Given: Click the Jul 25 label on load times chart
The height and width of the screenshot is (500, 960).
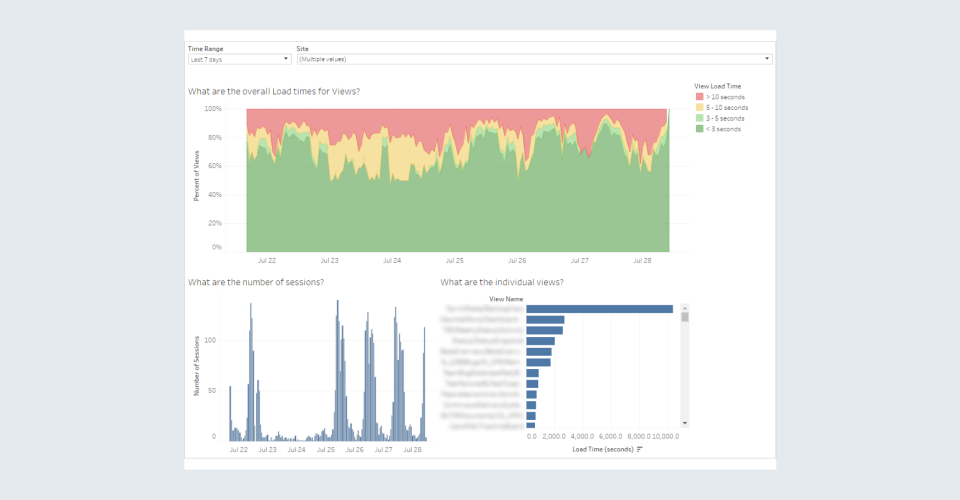Looking at the screenshot, I should coord(455,260).
